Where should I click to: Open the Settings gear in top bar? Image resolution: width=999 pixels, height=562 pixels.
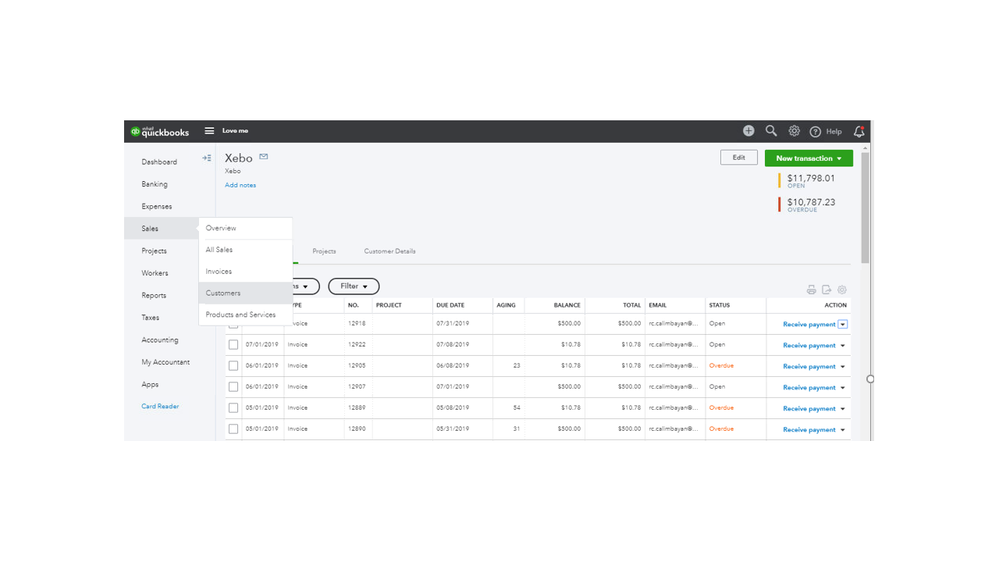[794, 131]
